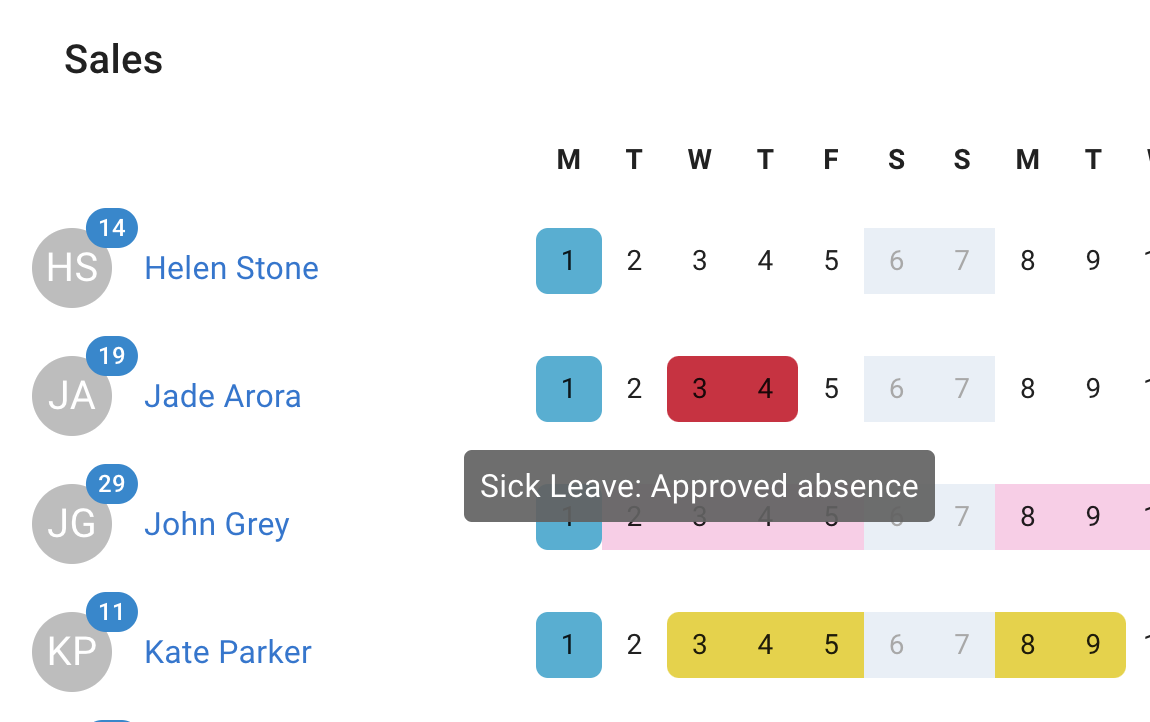
Task: Click John Grey's JG avatar
Action: coord(71,523)
